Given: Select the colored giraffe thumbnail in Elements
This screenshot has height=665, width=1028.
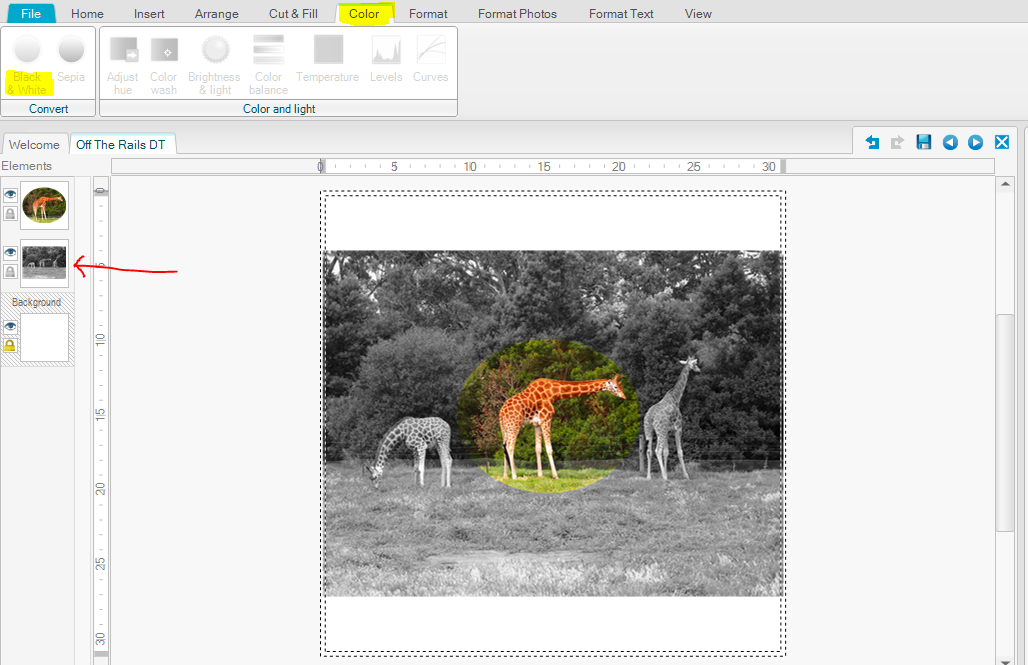Looking at the screenshot, I should click(x=44, y=205).
